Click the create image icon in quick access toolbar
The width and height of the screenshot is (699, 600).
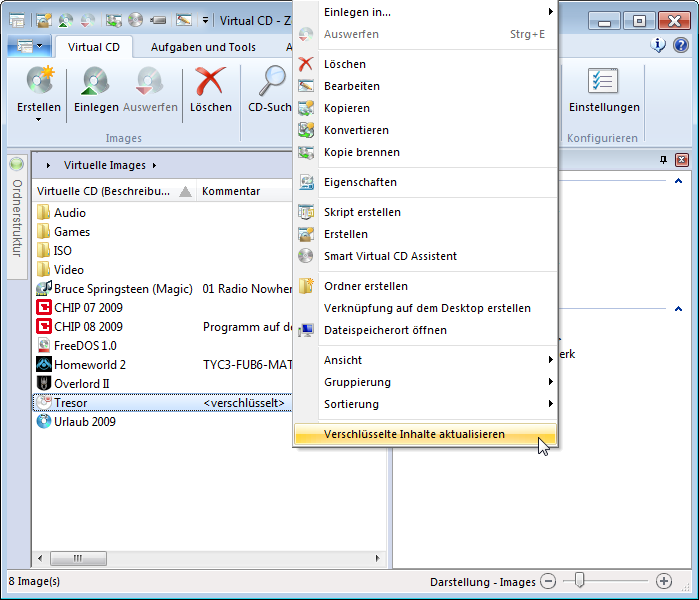44,20
